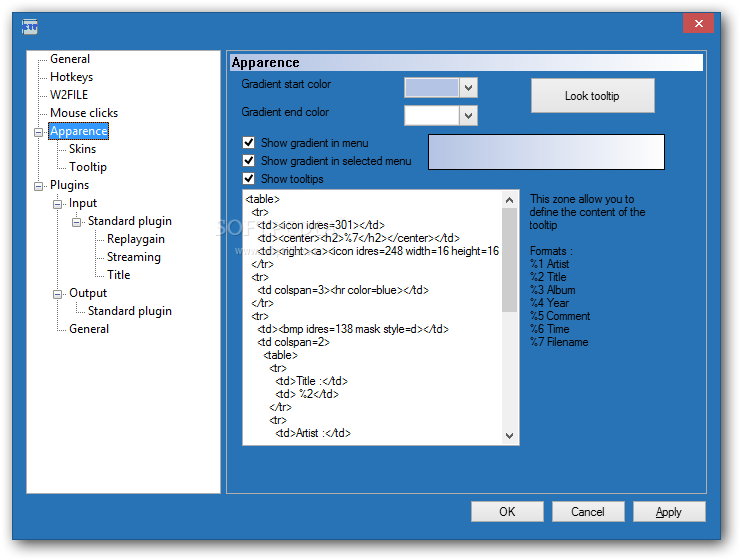This screenshot has height=560, width=741.
Task: Collapse the Input tree node
Action: (58, 204)
